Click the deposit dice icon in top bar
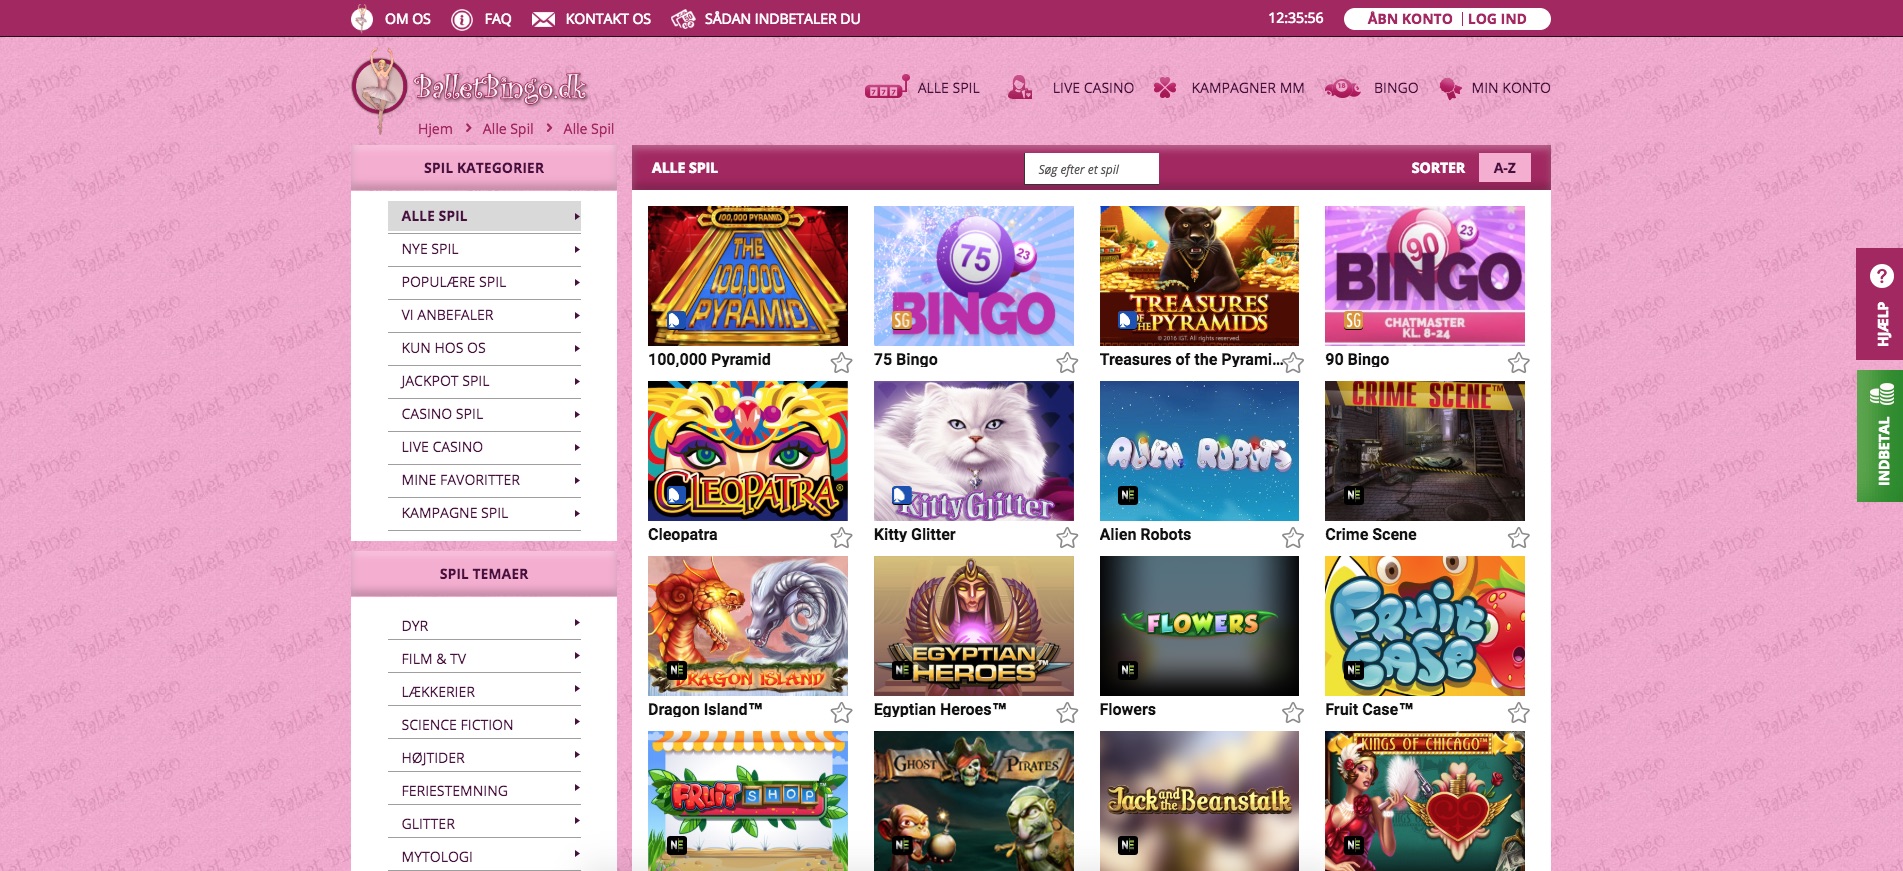Image resolution: width=1903 pixels, height=871 pixels. [683, 19]
